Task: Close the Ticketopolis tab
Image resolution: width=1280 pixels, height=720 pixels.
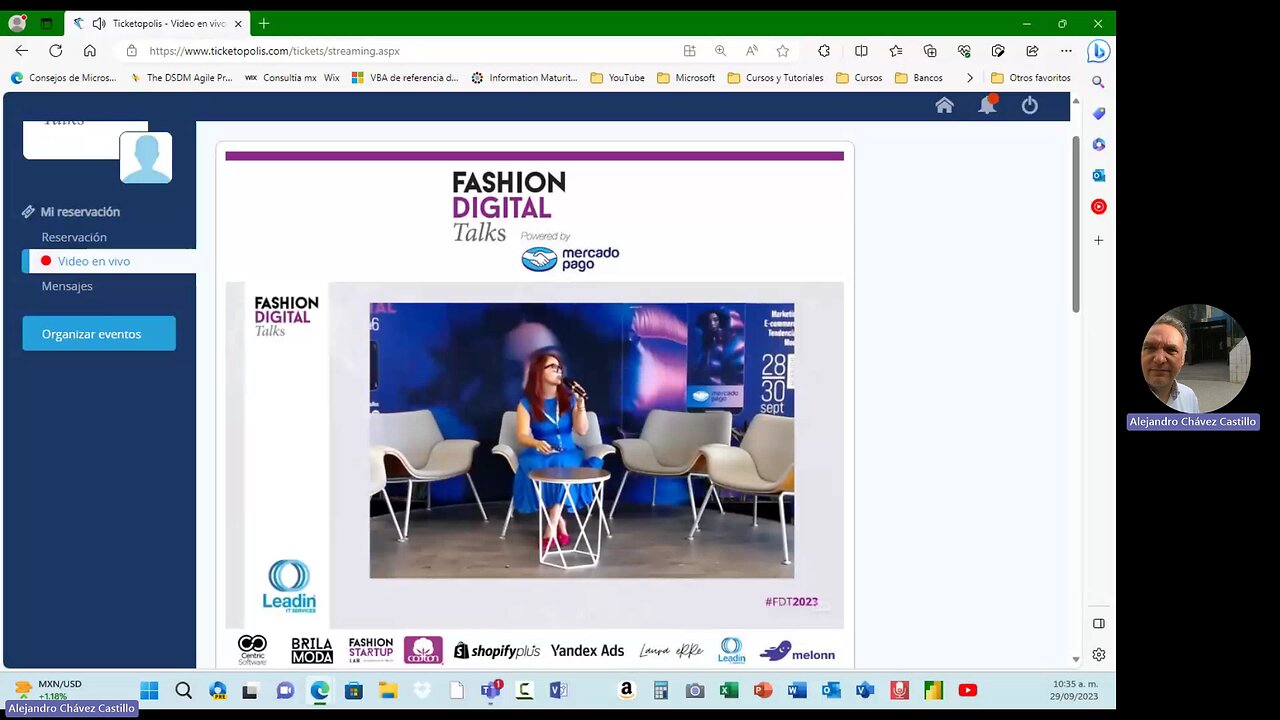Action: pos(238,23)
